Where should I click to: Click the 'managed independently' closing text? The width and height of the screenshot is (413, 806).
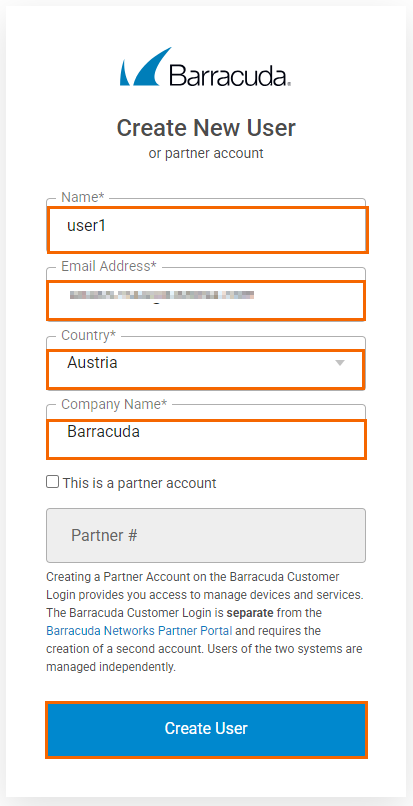click(111, 667)
